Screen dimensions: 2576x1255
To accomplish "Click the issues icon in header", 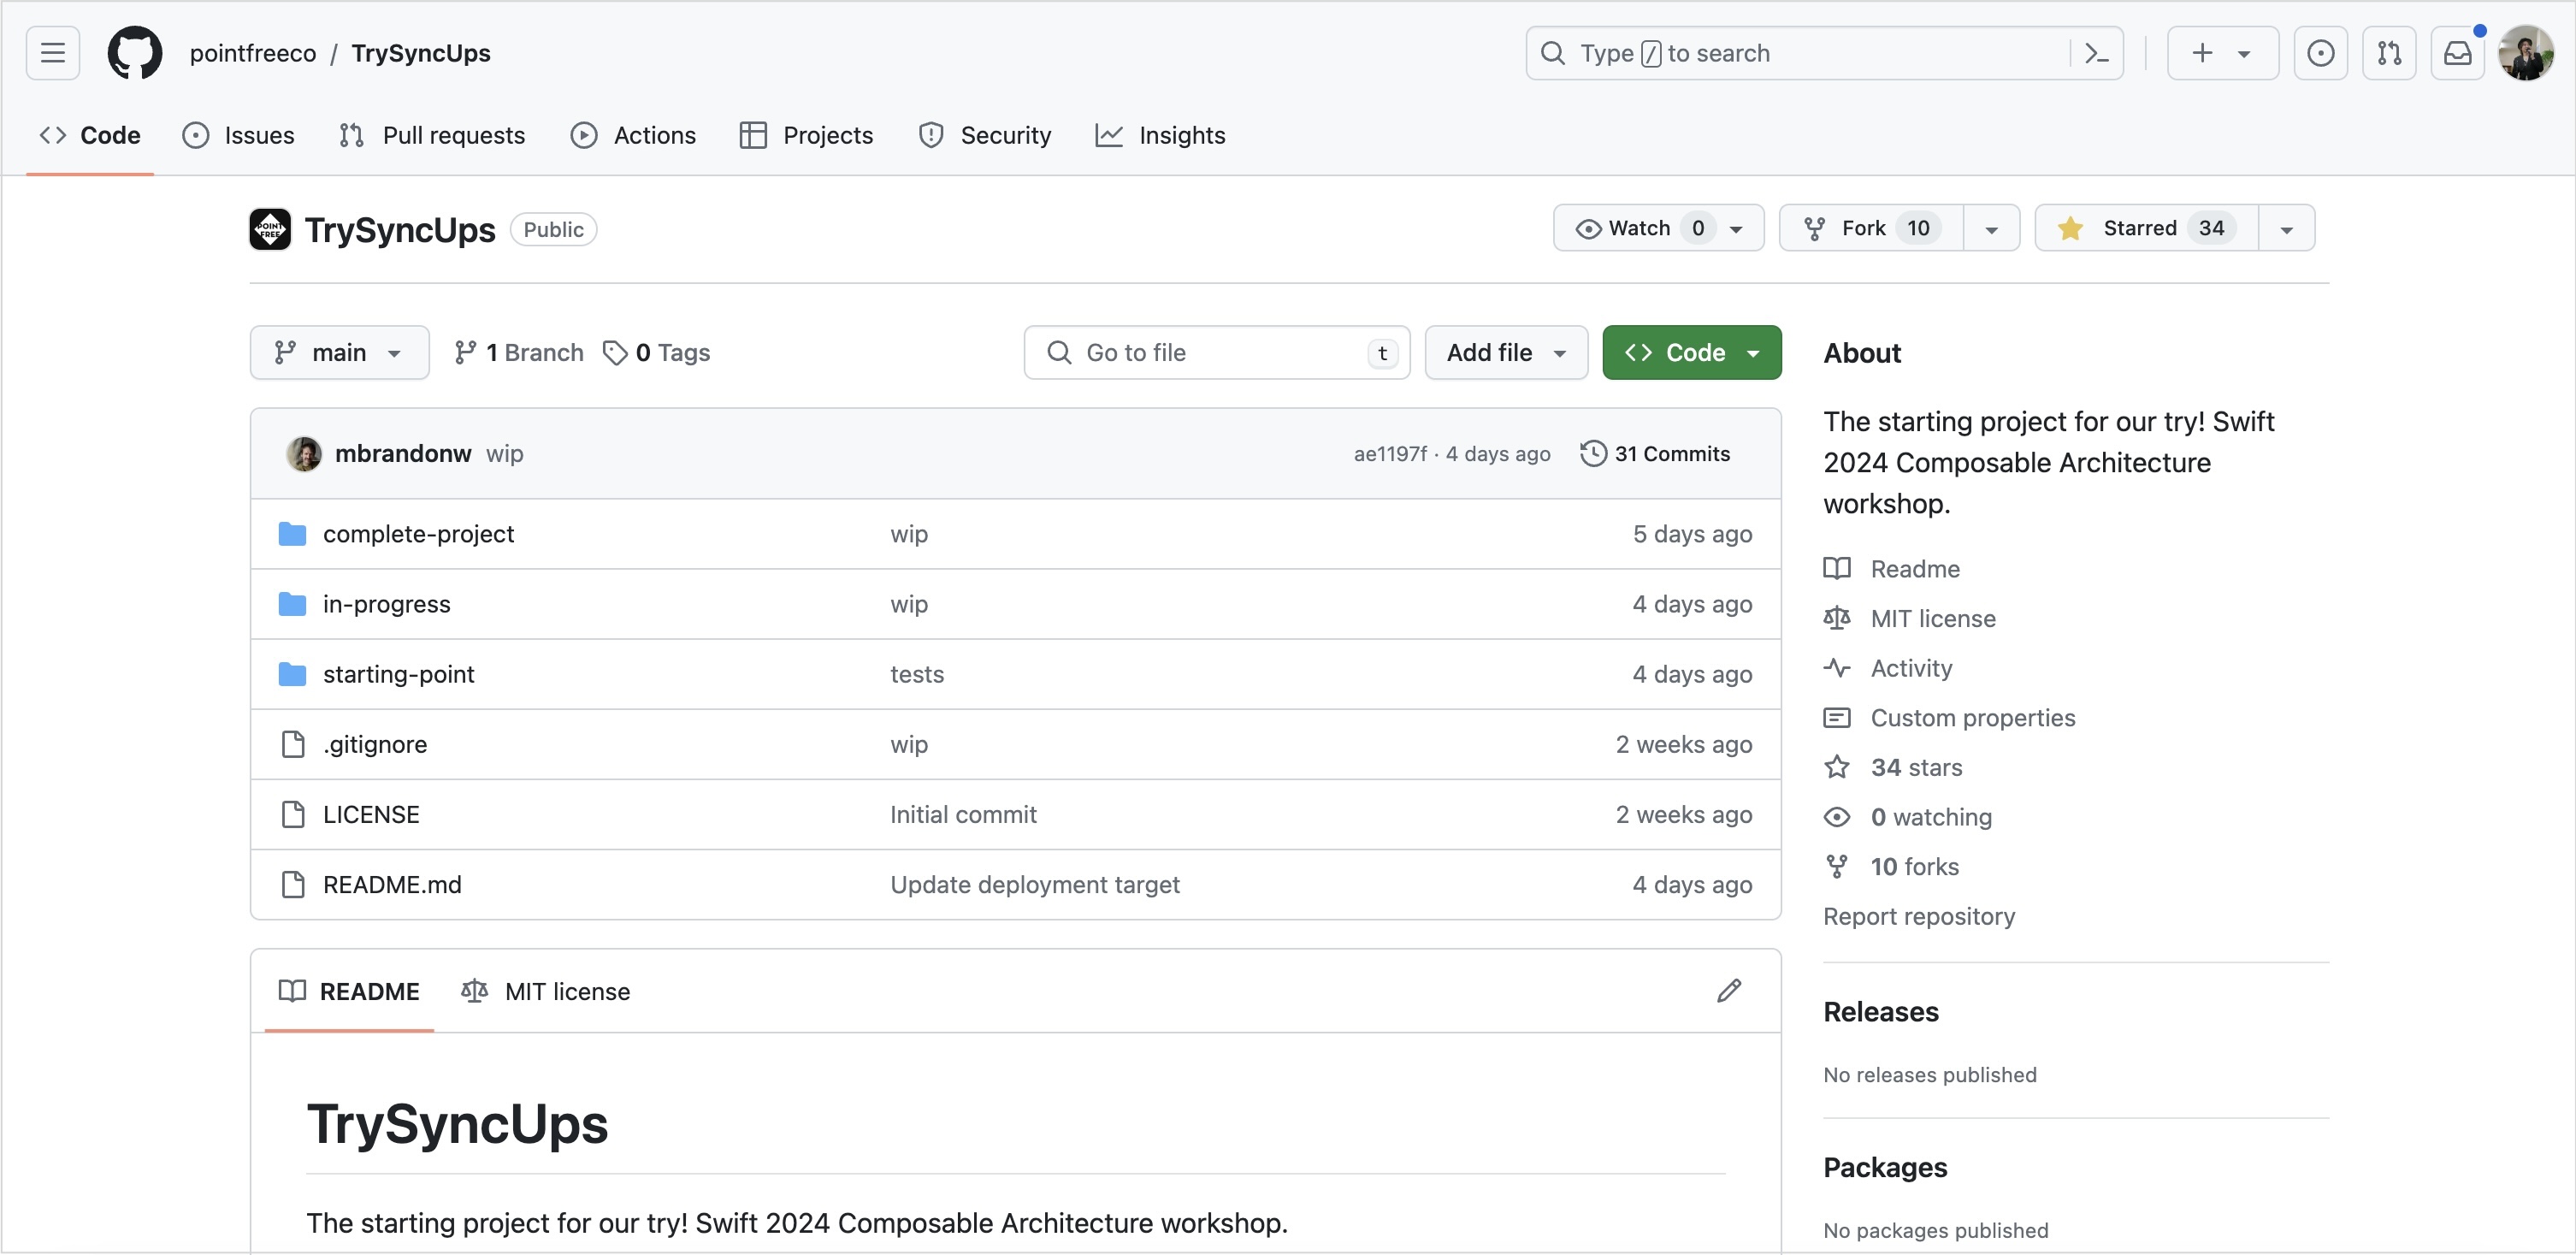I will (x=2320, y=53).
